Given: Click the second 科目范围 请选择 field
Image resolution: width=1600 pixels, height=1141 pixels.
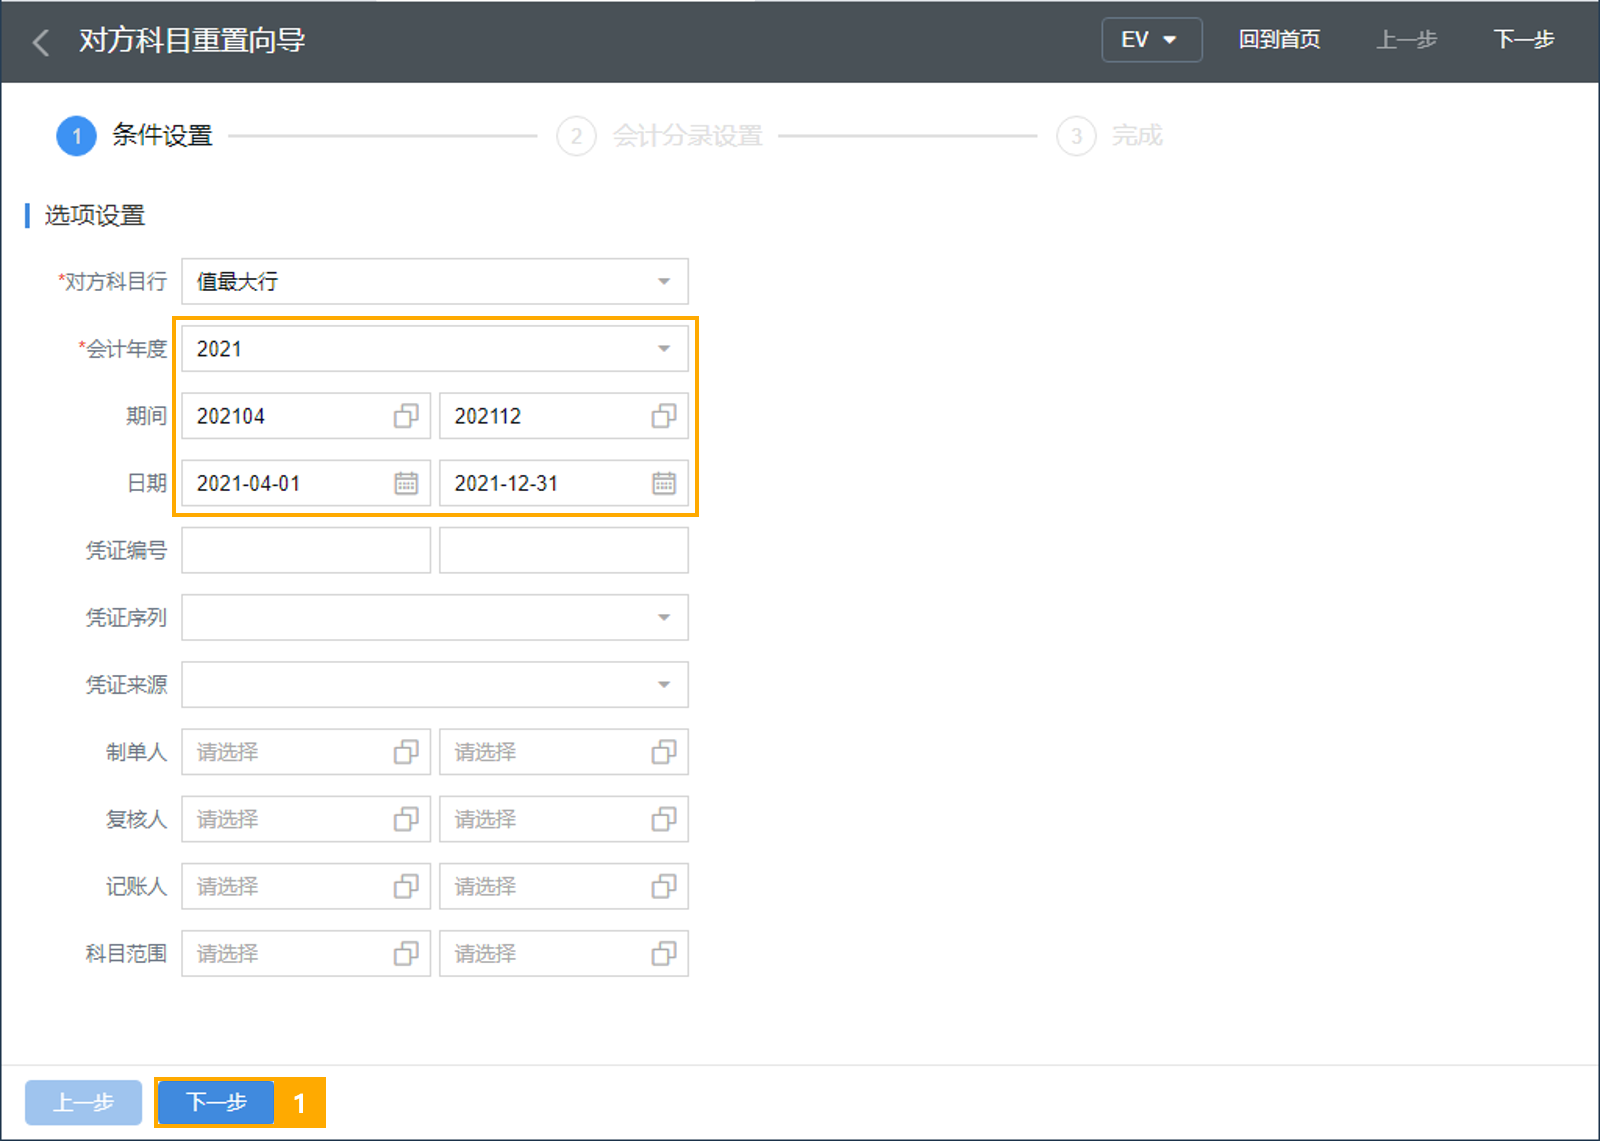Looking at the screenshot, I should point(564,954).
